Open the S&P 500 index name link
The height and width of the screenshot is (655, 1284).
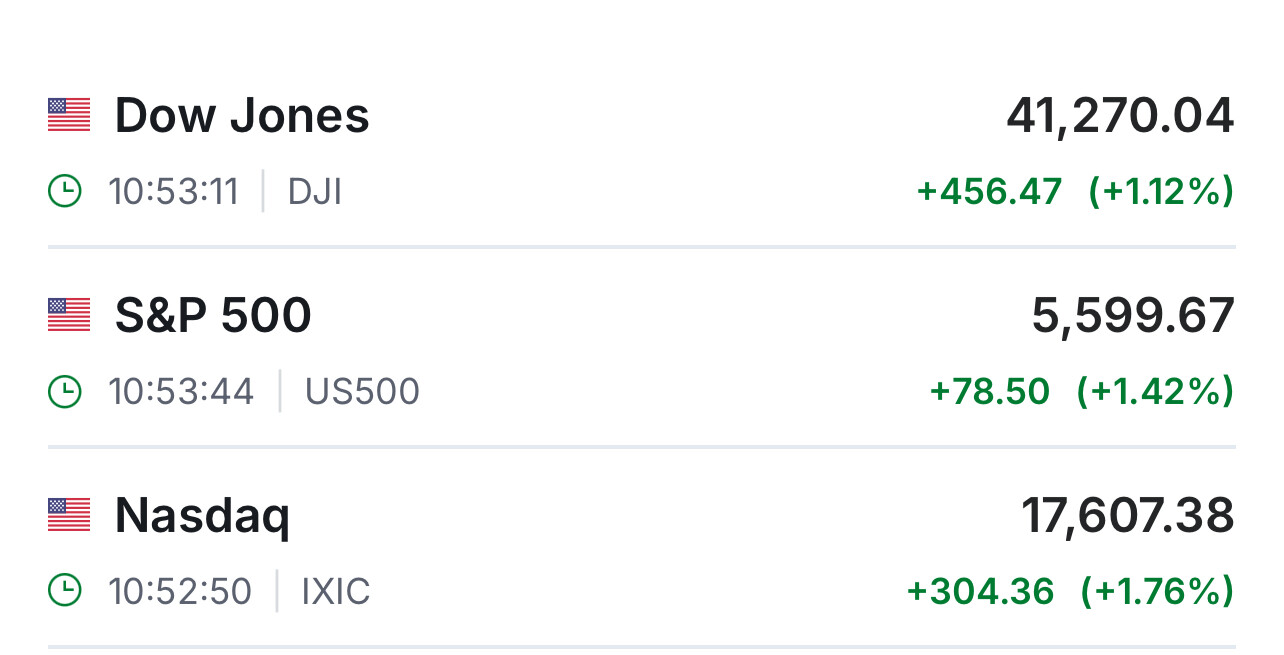[x=213, y=315]
